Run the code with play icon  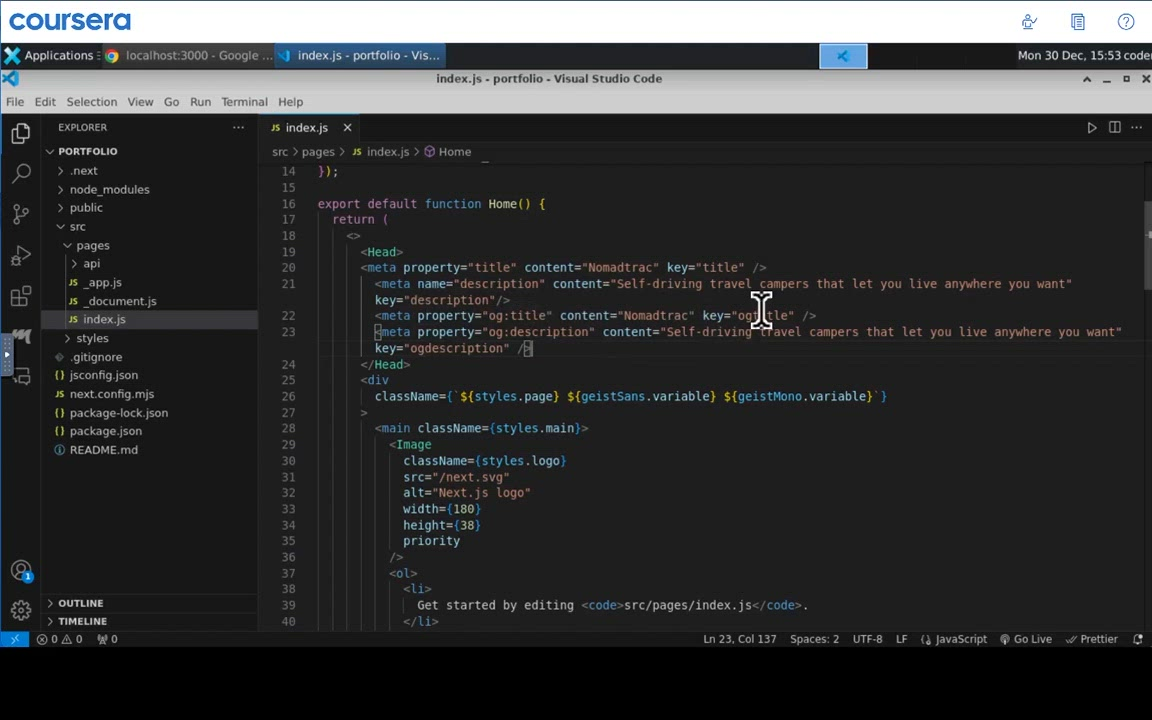[1092, 127]
